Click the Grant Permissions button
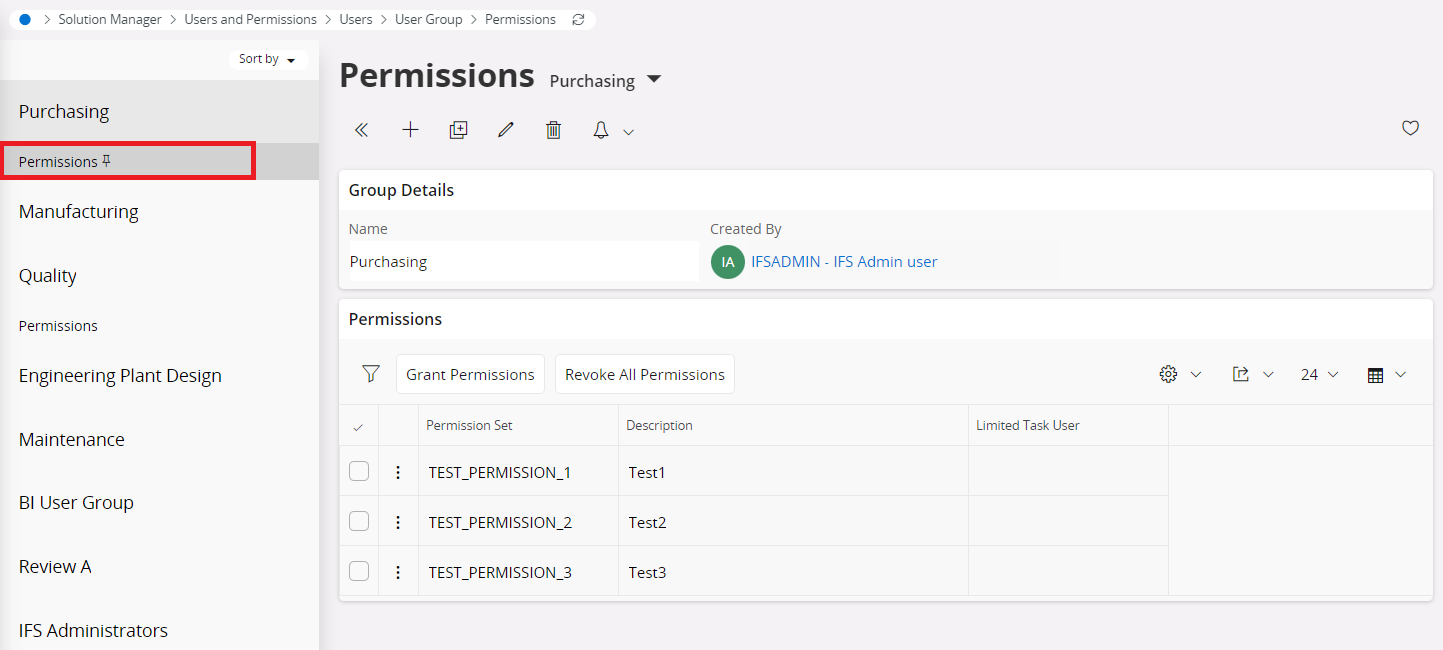Viewport: 1443px width, 650px height. pos(470,374)
